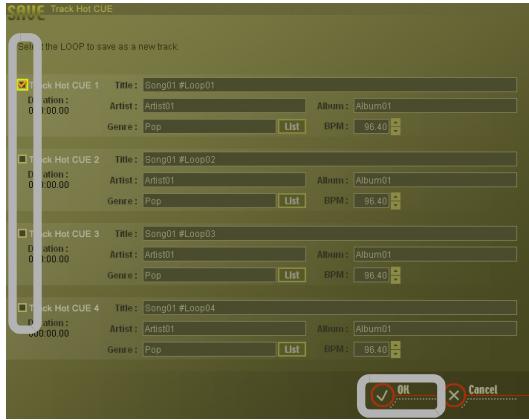Confirm saving with the OK checkmark icon
The image size is (529, 420).
(382, 395)
